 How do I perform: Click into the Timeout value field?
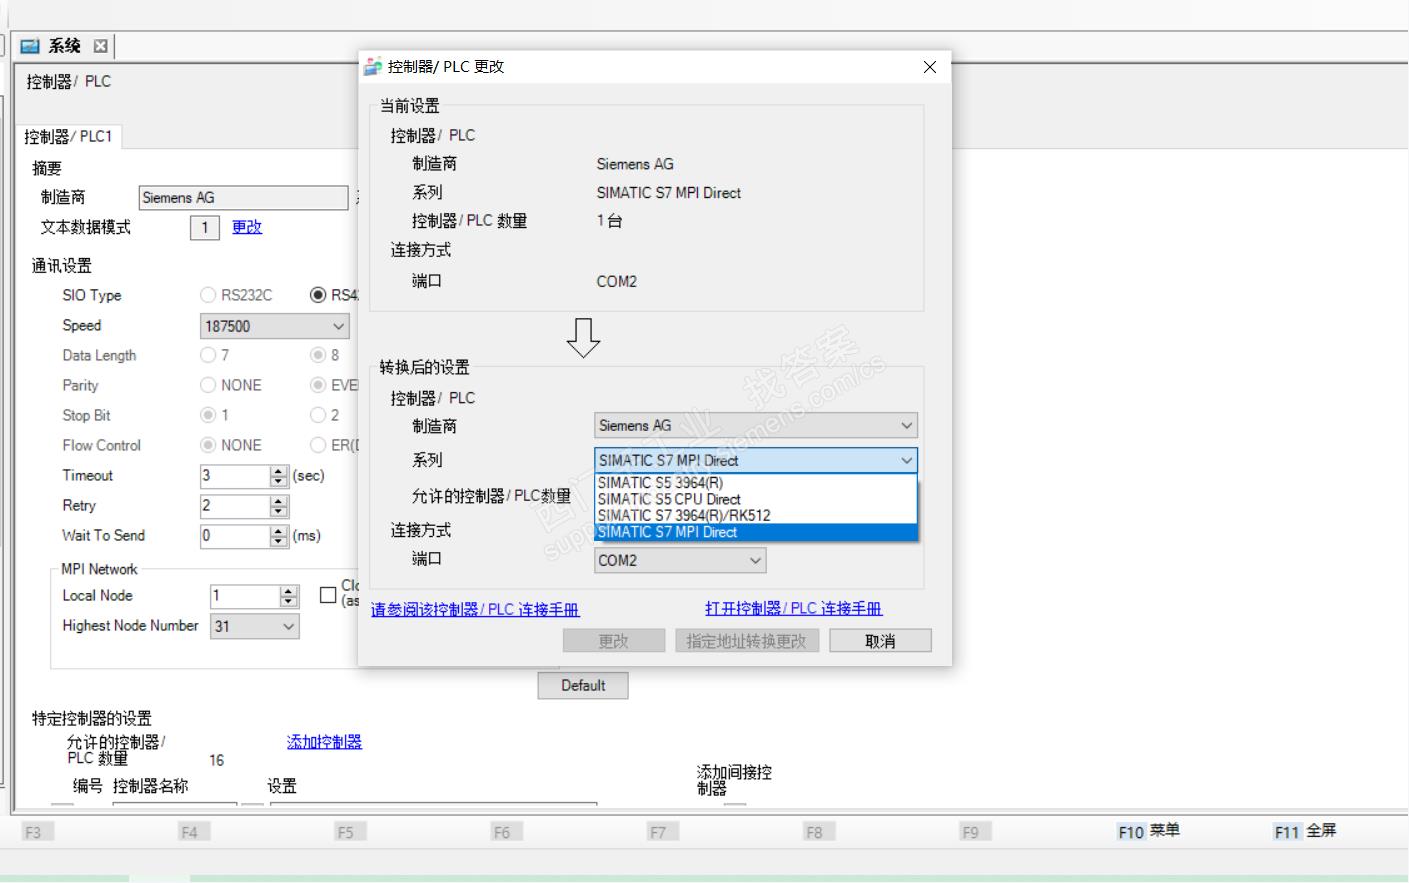pos(235,476)
